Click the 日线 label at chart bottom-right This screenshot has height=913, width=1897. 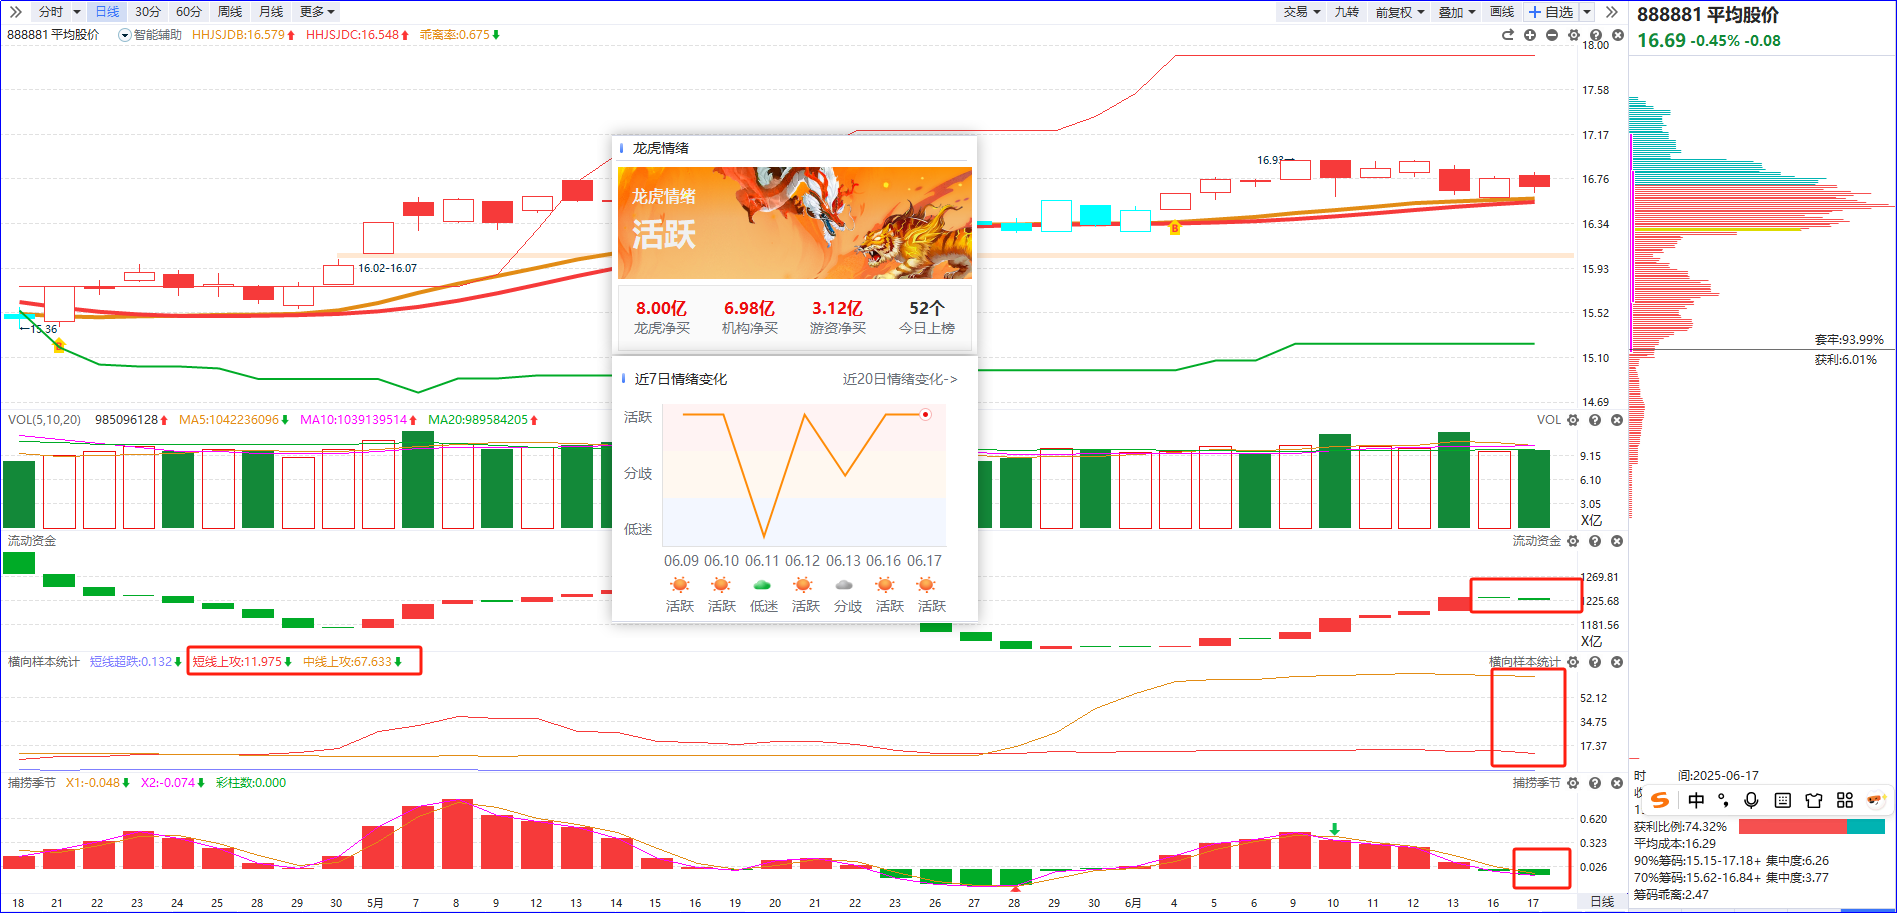[1602, 902]
